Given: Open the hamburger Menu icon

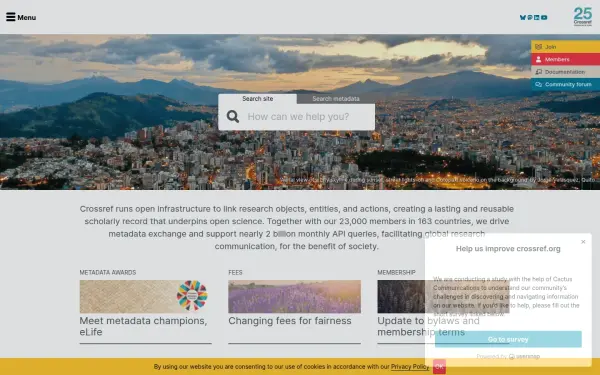Looking at the screenshot, I should point(11,17).
